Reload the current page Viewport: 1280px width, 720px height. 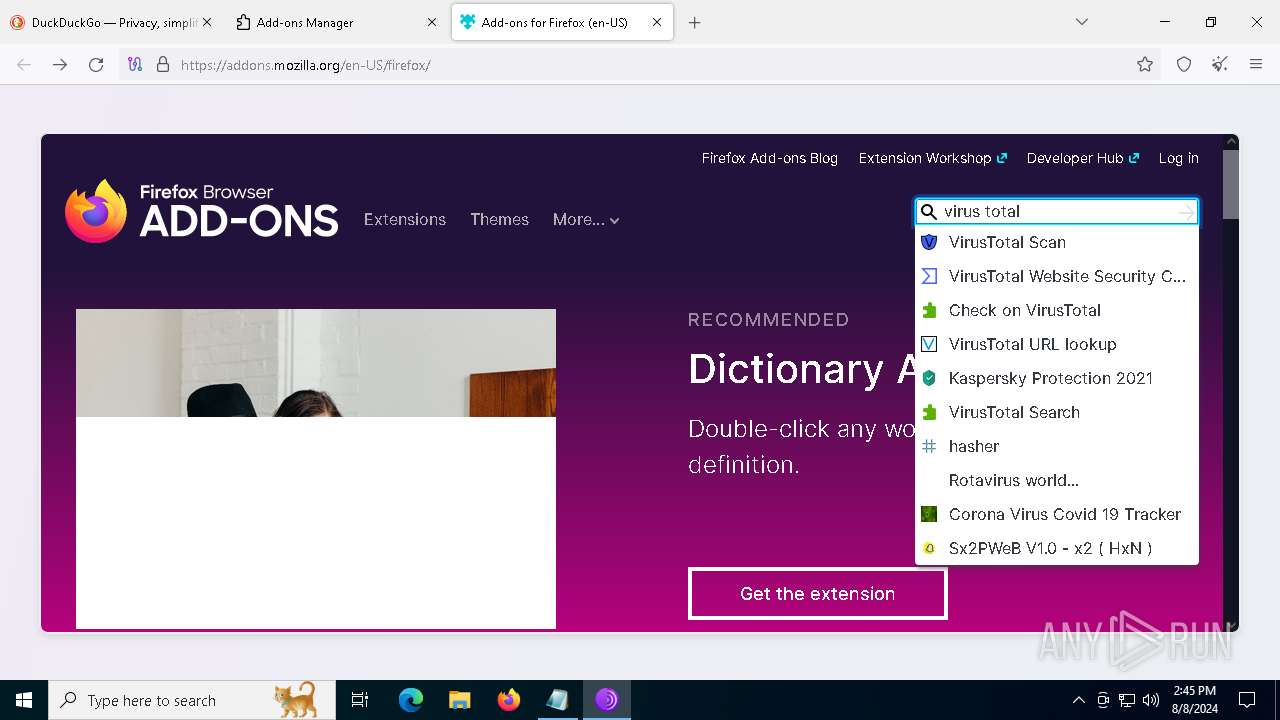click(96, 65)
